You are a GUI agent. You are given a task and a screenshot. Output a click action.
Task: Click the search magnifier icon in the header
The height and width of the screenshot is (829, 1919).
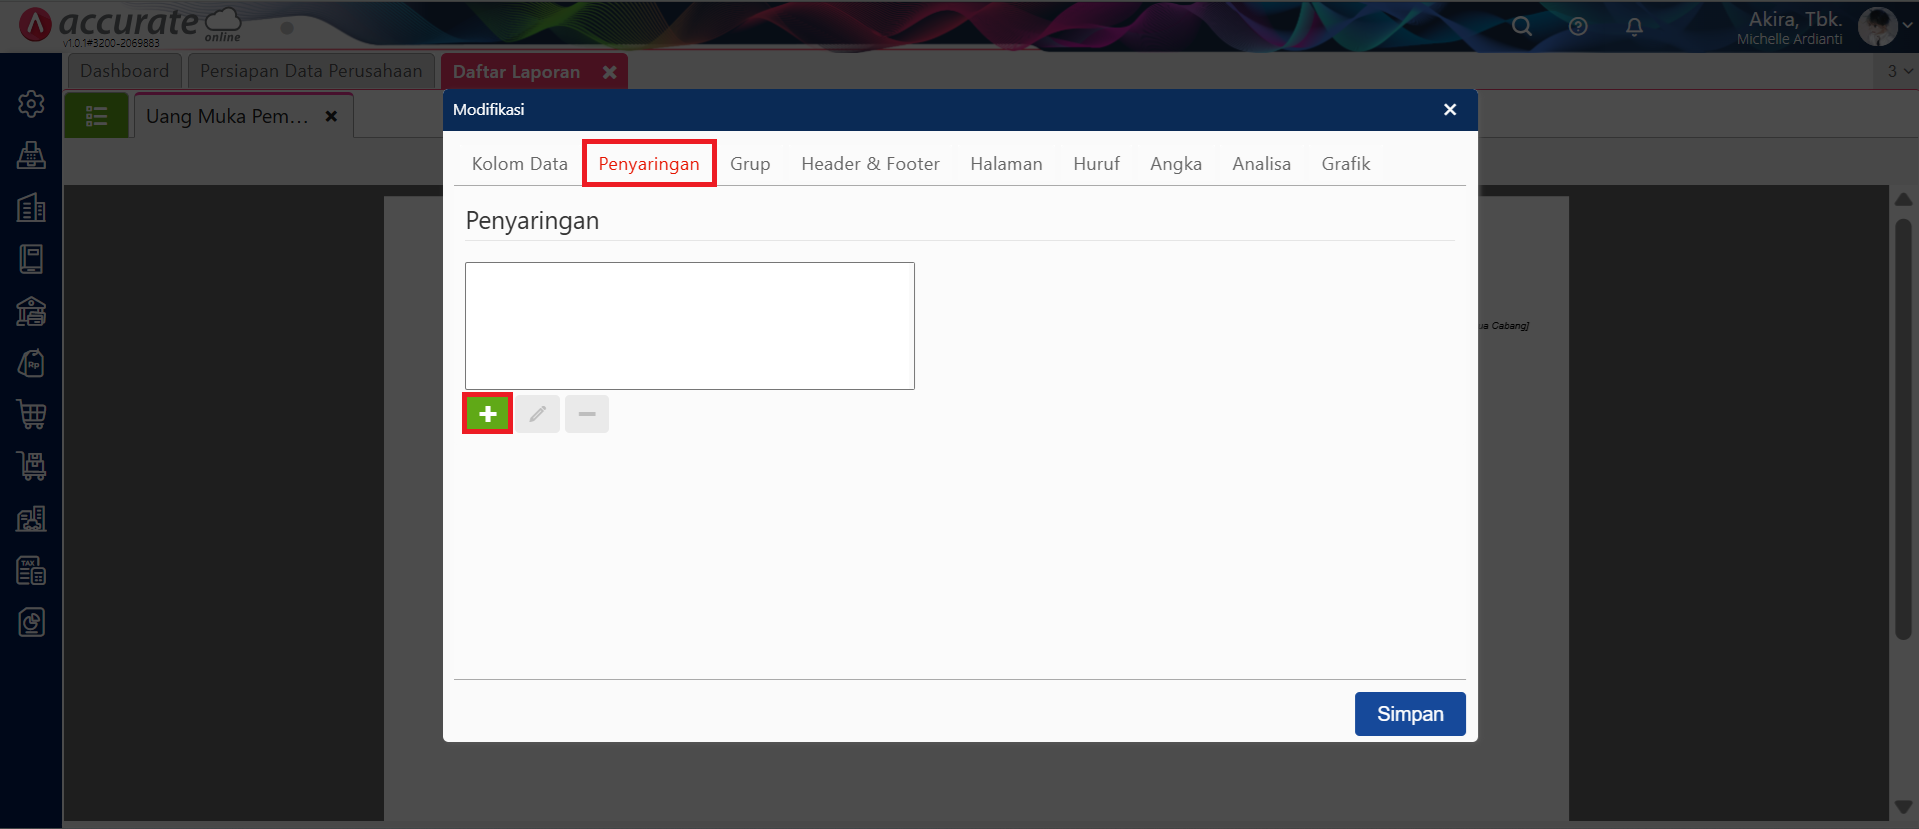click(1522, 27)
